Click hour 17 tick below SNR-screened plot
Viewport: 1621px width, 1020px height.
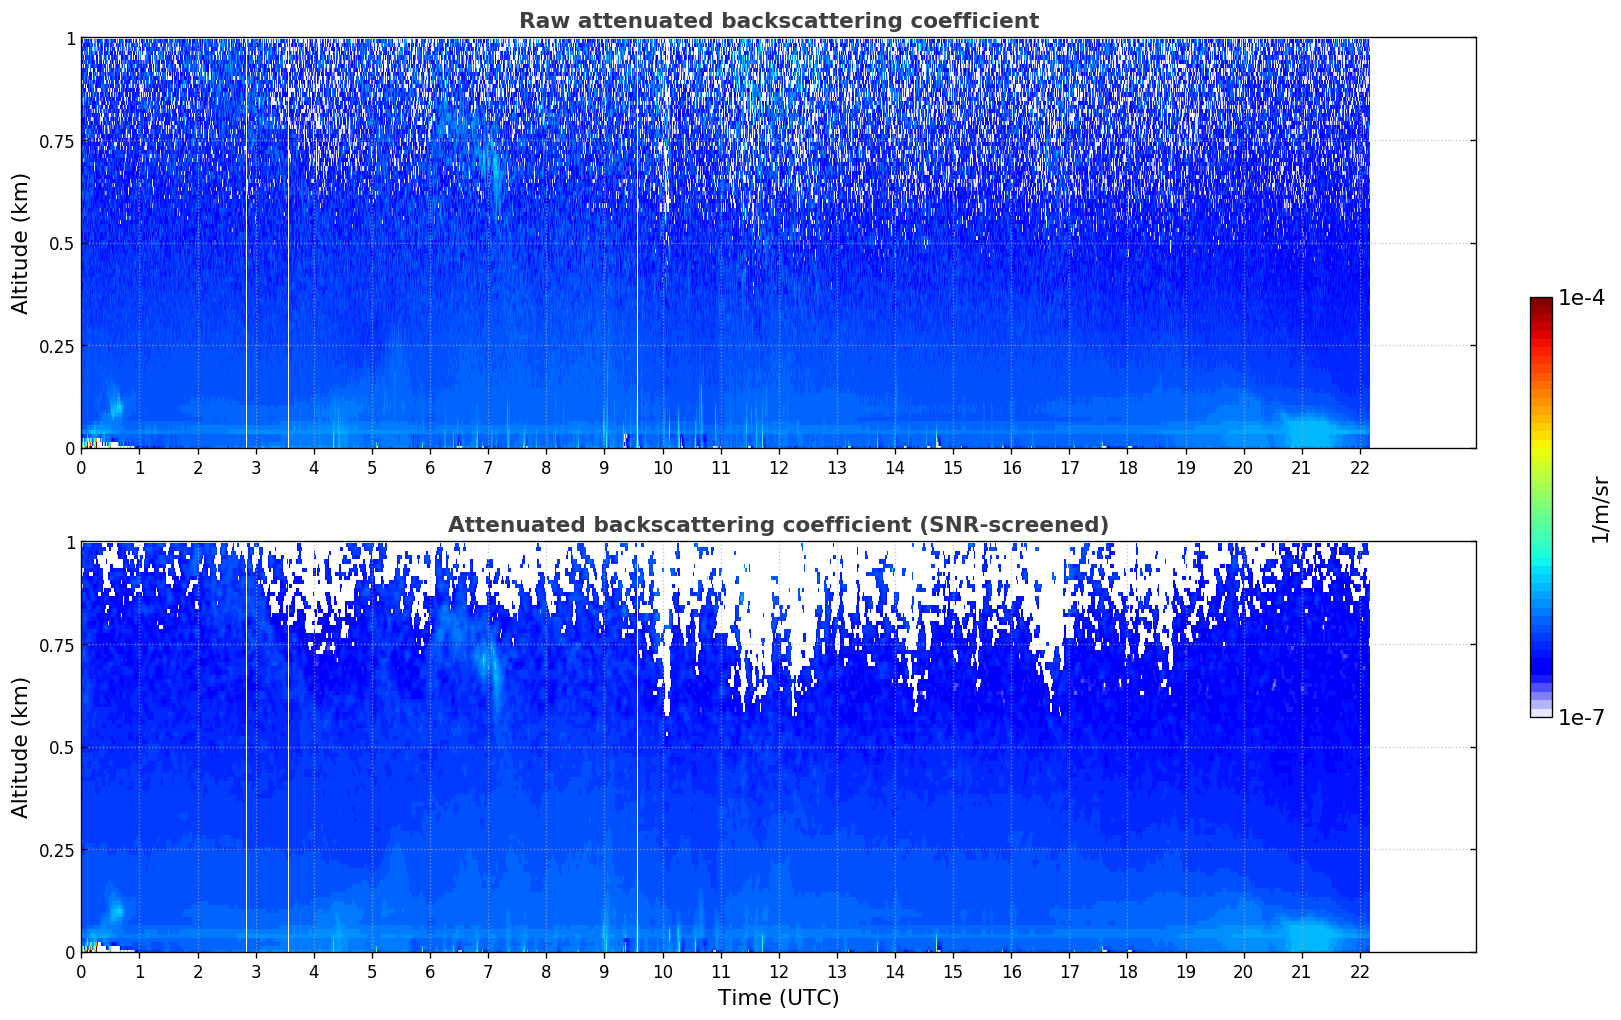click(1069, 971)
